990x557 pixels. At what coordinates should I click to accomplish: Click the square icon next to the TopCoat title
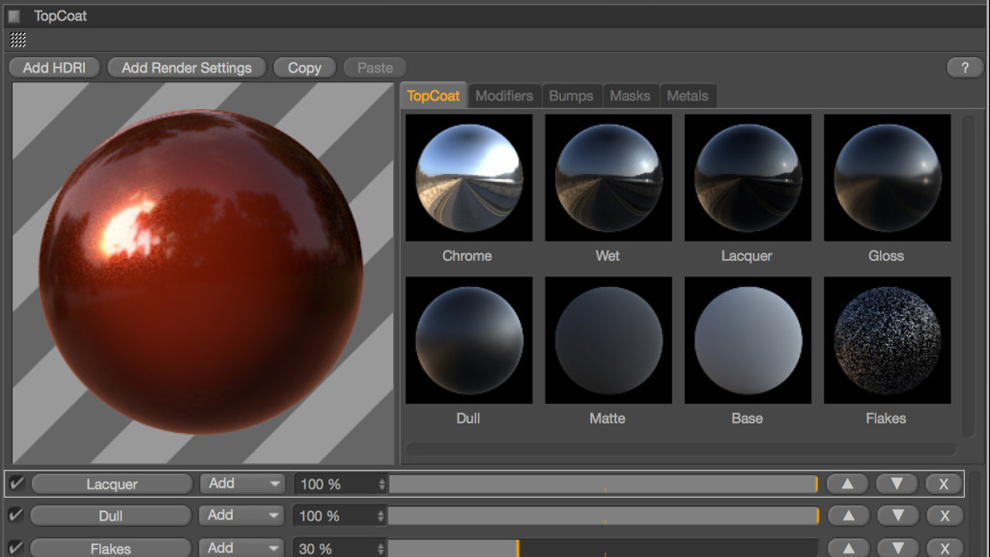14,16
